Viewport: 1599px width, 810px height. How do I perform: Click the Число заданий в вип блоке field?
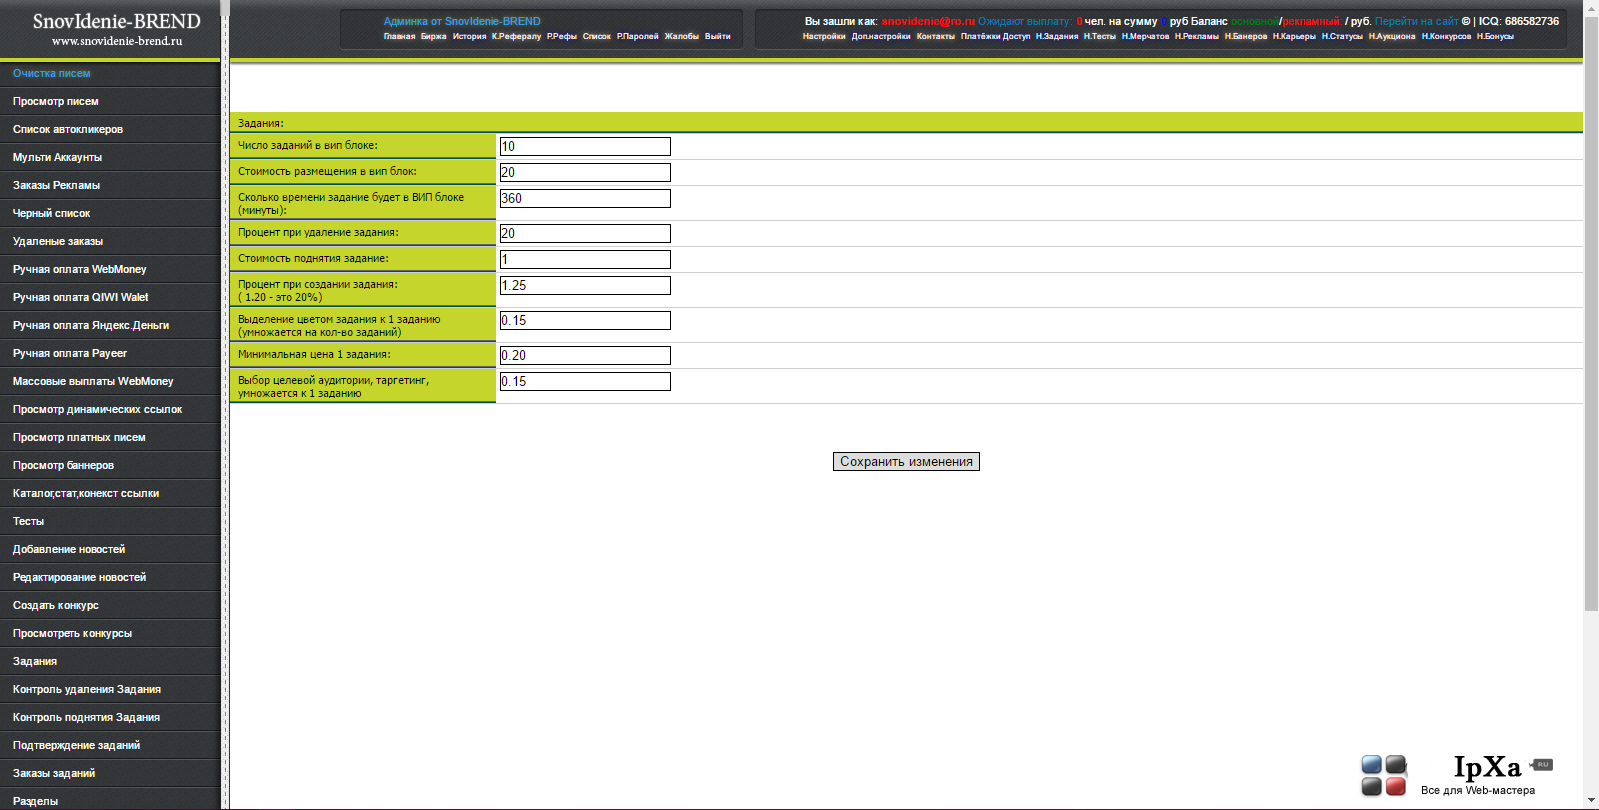pyautogui.click(x=585, y=146)
